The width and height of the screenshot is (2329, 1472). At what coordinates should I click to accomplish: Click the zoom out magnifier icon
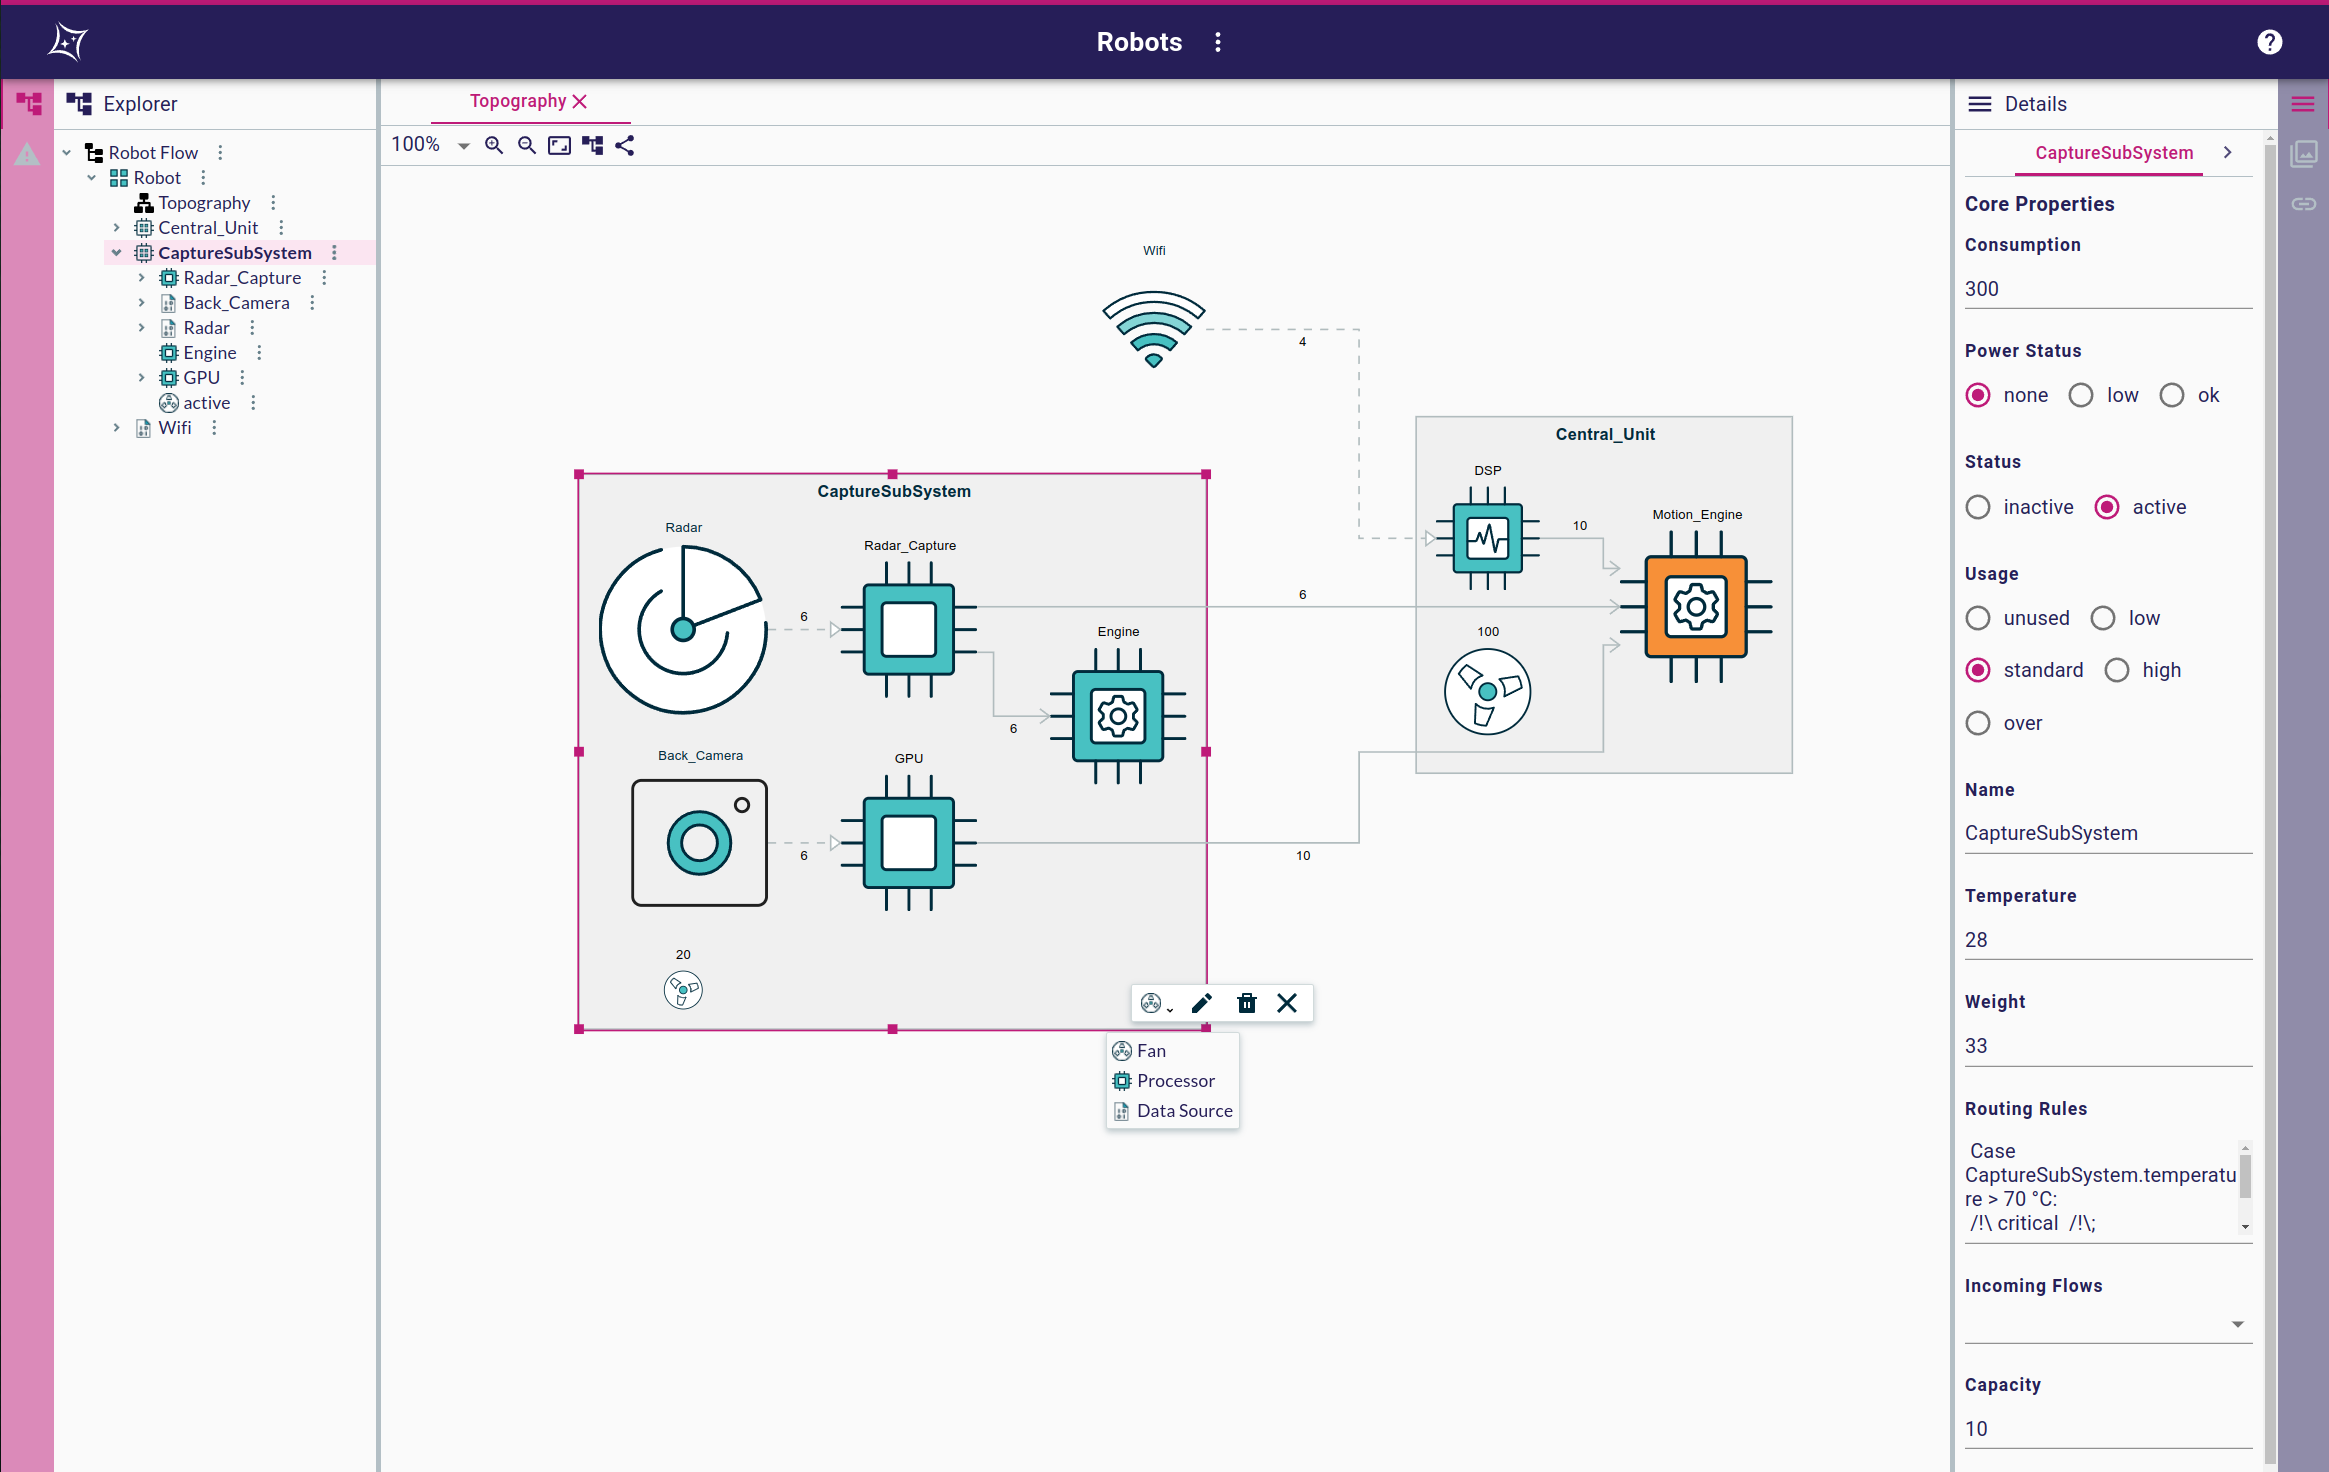(526, 145)
